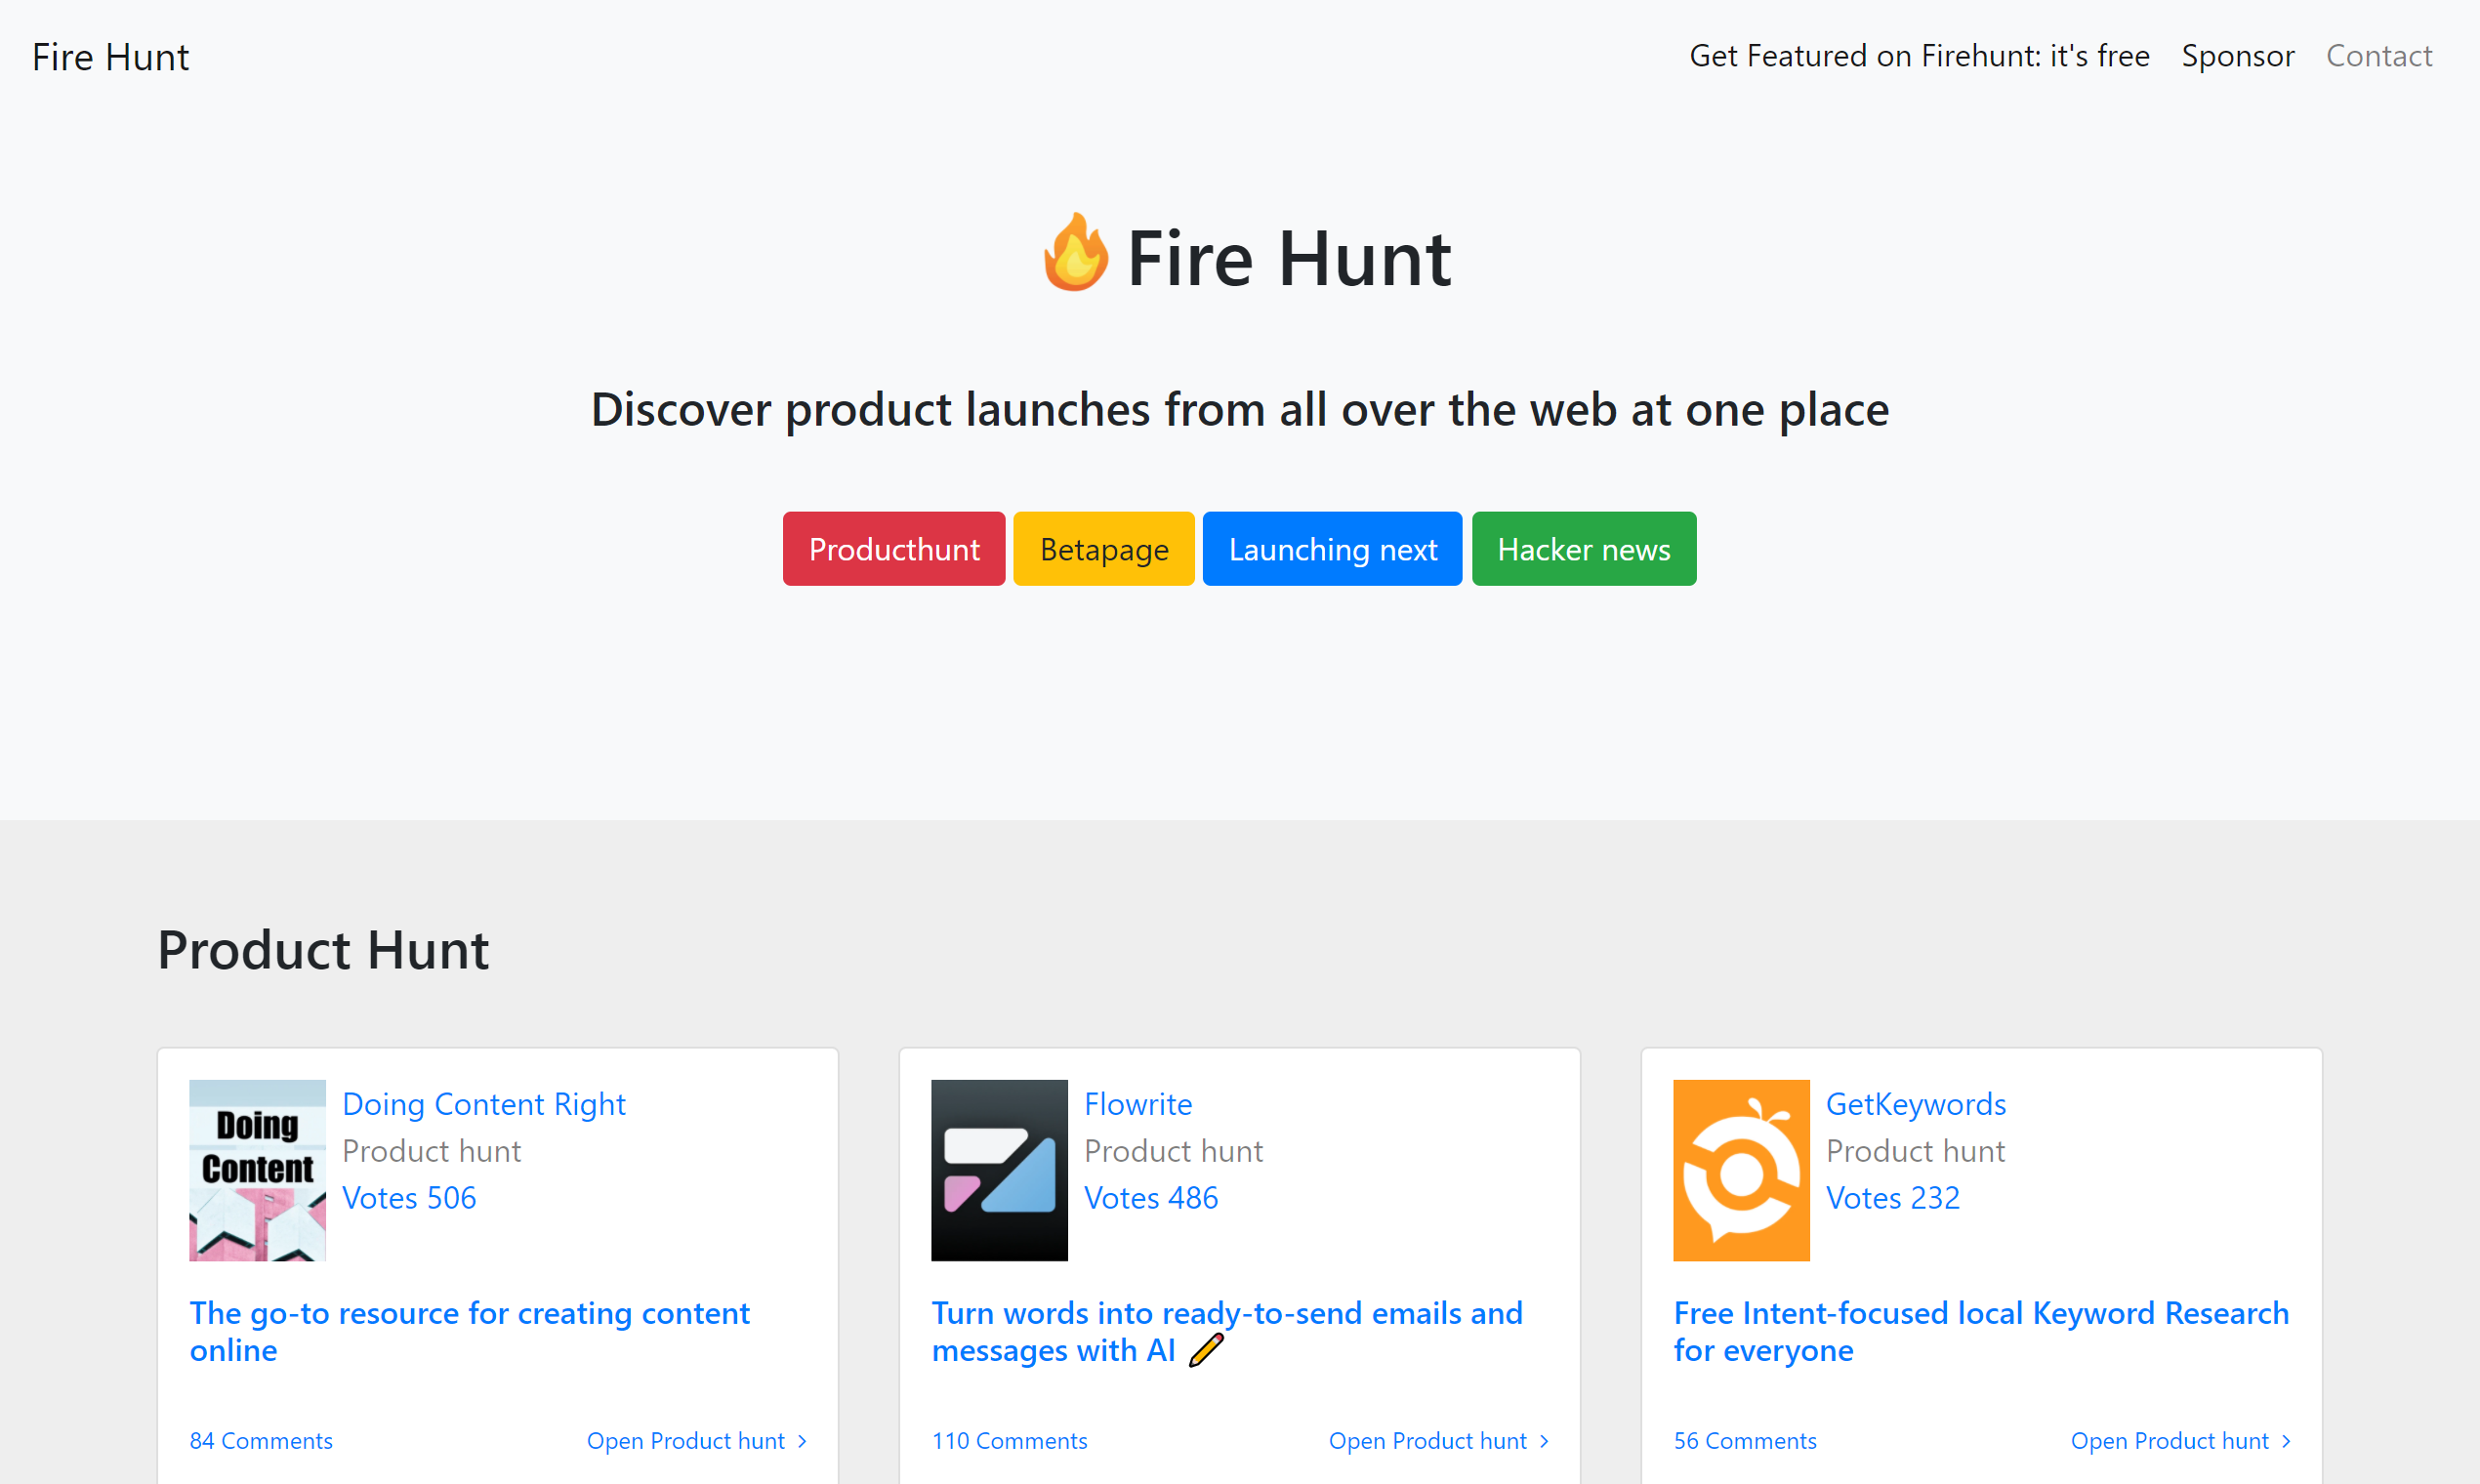The width and height of the screenshot is (2480, 1484).
Task: Open 'The go-to resource for creating content online'
Action: [x=470, y=1332]
